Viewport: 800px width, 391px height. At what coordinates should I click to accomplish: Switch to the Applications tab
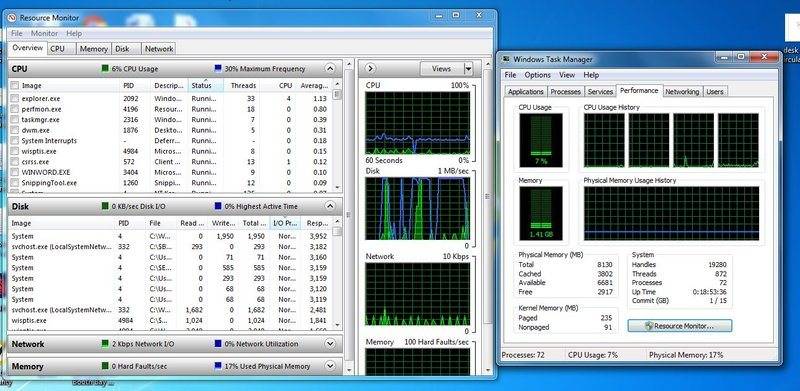(526, 91)
